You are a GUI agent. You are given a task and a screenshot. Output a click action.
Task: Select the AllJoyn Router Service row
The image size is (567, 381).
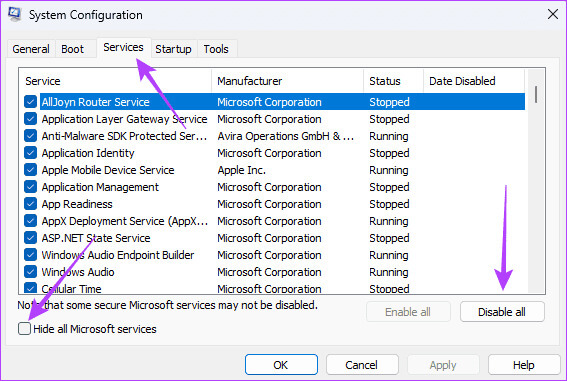(x=275, y=102)
